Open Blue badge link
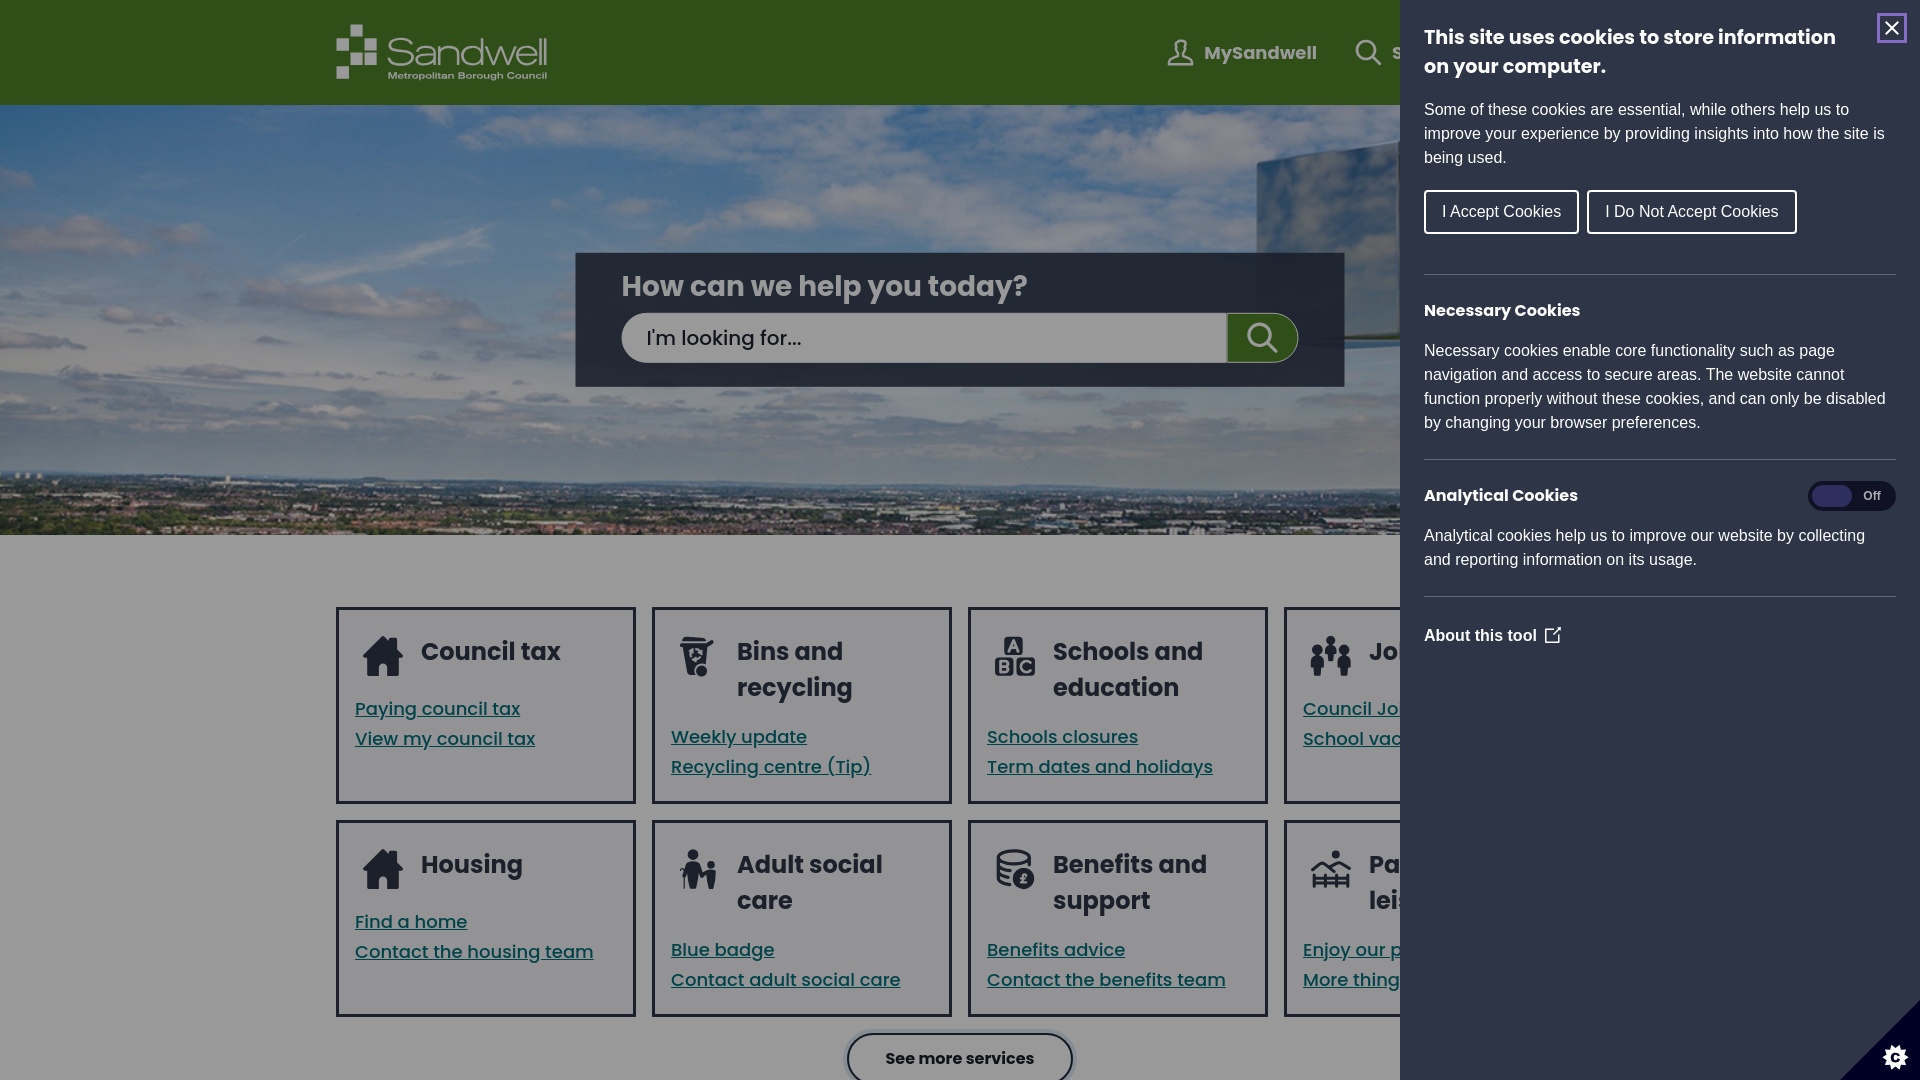This screenshot has height=1080, width=1920. [723, 950]
